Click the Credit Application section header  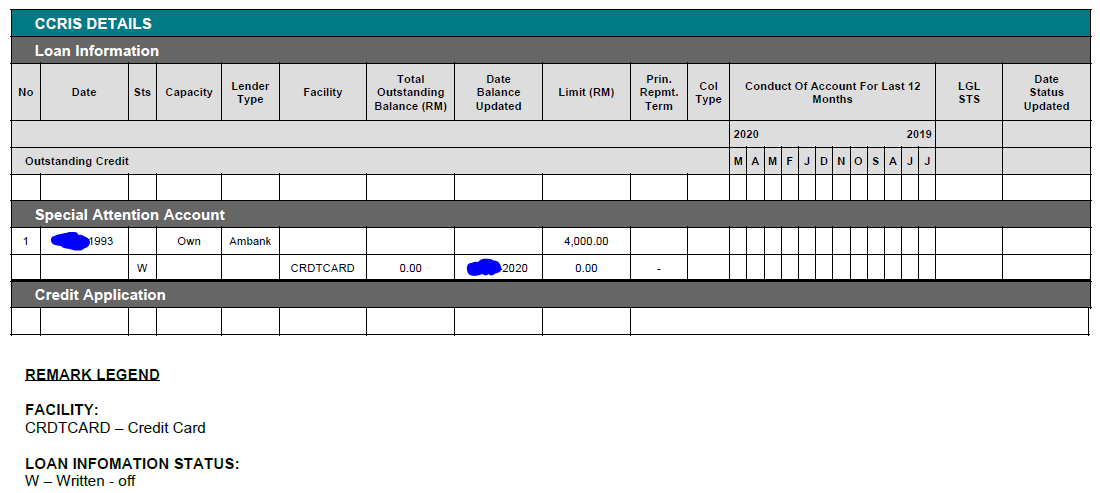point(100,295)
